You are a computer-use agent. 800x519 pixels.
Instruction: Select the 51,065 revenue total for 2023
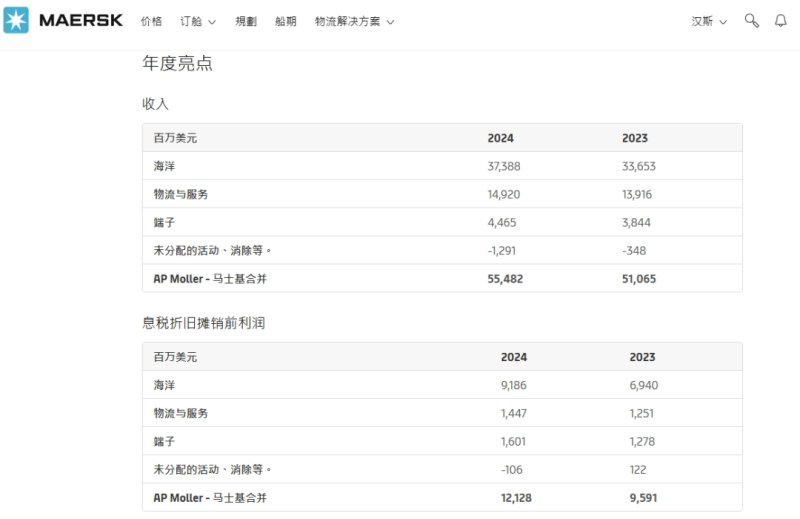point(639,279)
